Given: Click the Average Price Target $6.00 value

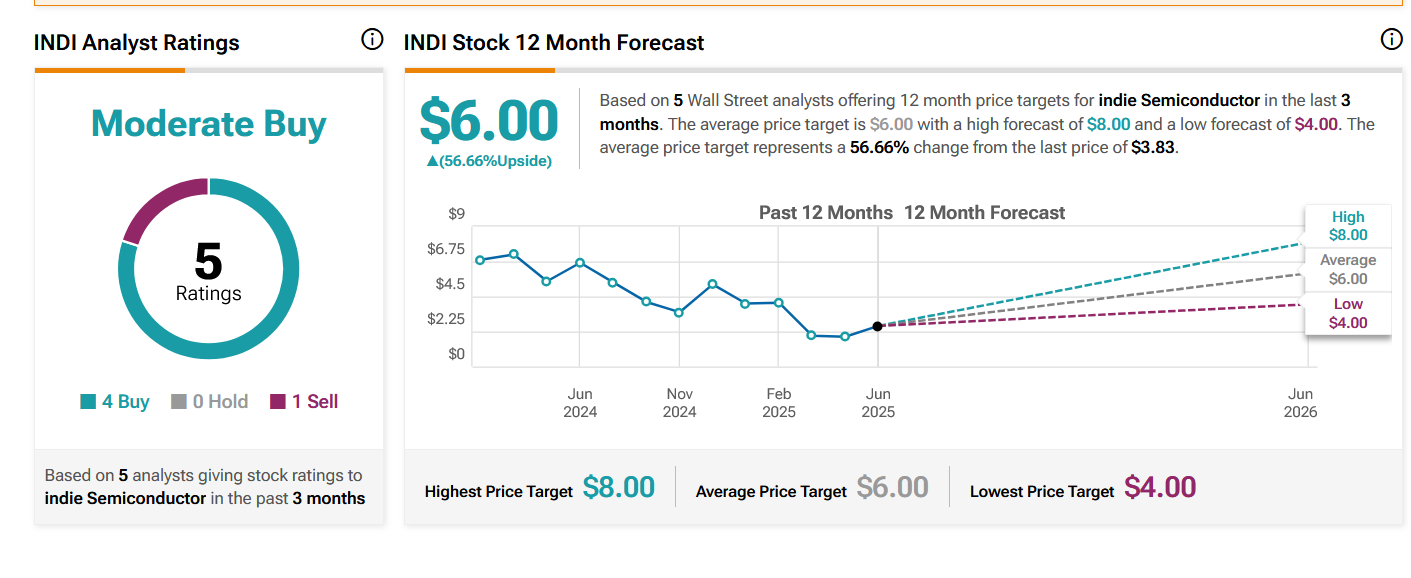Looking at the screenshot, I should 893,488.
